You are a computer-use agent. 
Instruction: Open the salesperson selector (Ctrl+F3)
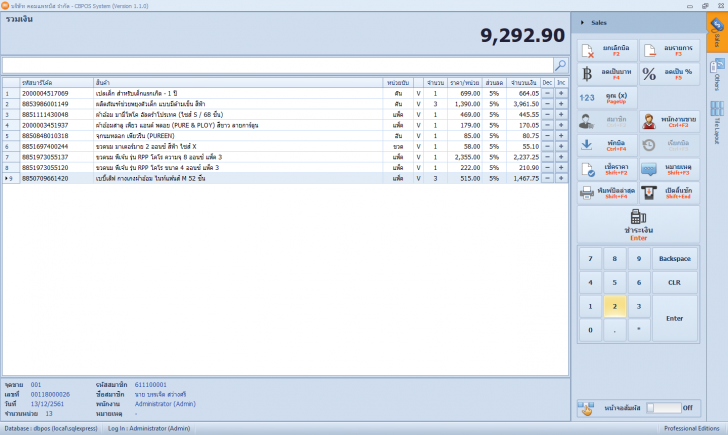[x=669, y=122]
